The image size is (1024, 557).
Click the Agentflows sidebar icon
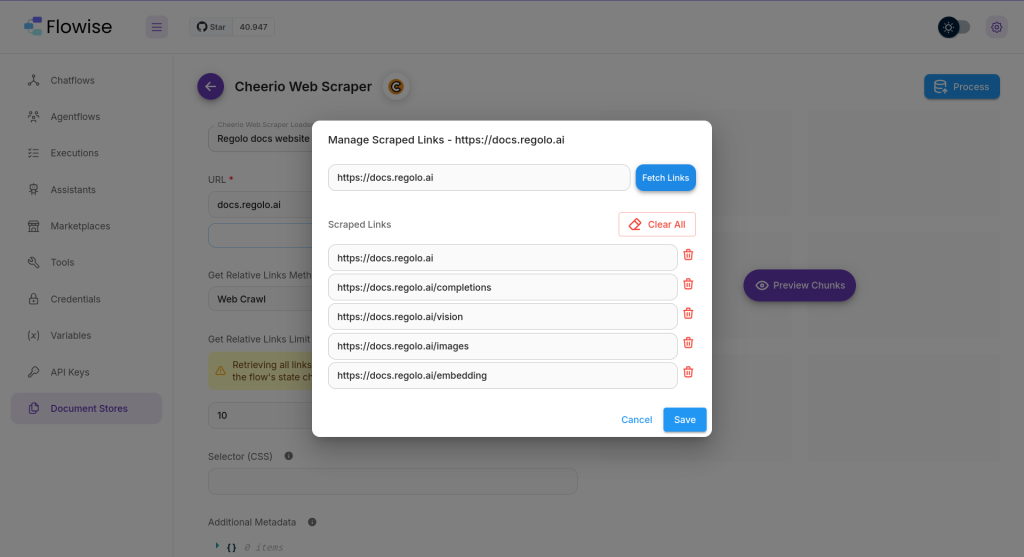click(33, 116)
